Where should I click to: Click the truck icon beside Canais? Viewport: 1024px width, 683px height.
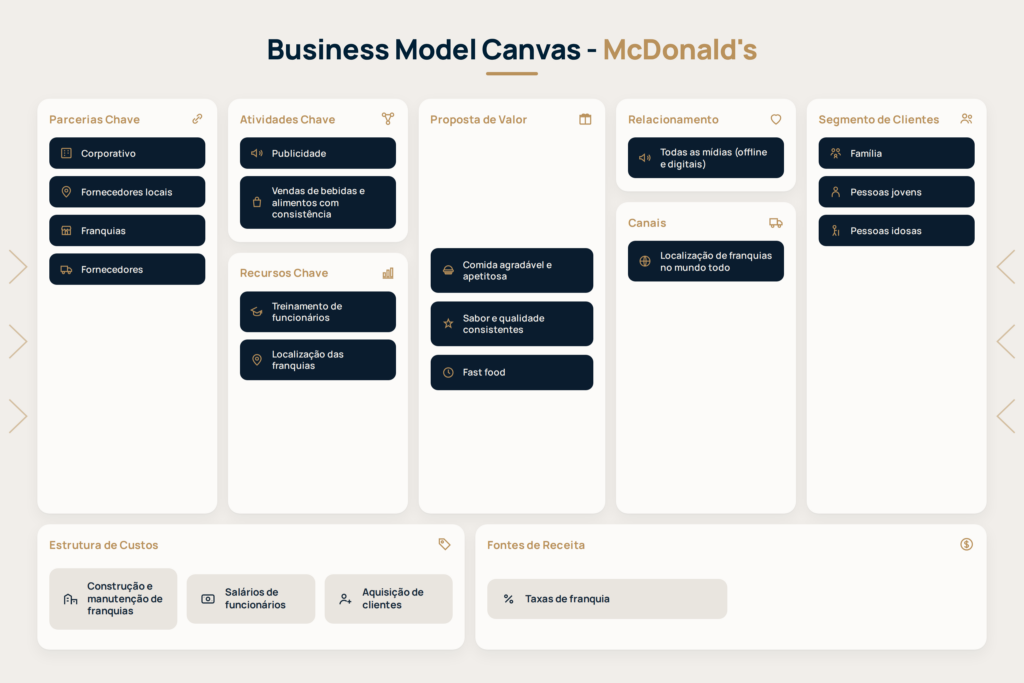[x=776, y=223]
